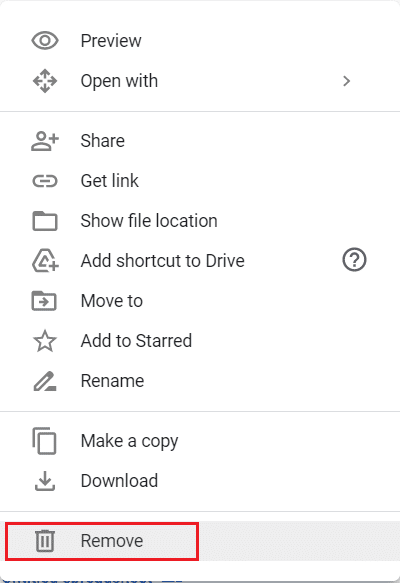This screenshot has width=400, height=583.
Task: Choose Preview from the context menu
Action: click(200, 41)
